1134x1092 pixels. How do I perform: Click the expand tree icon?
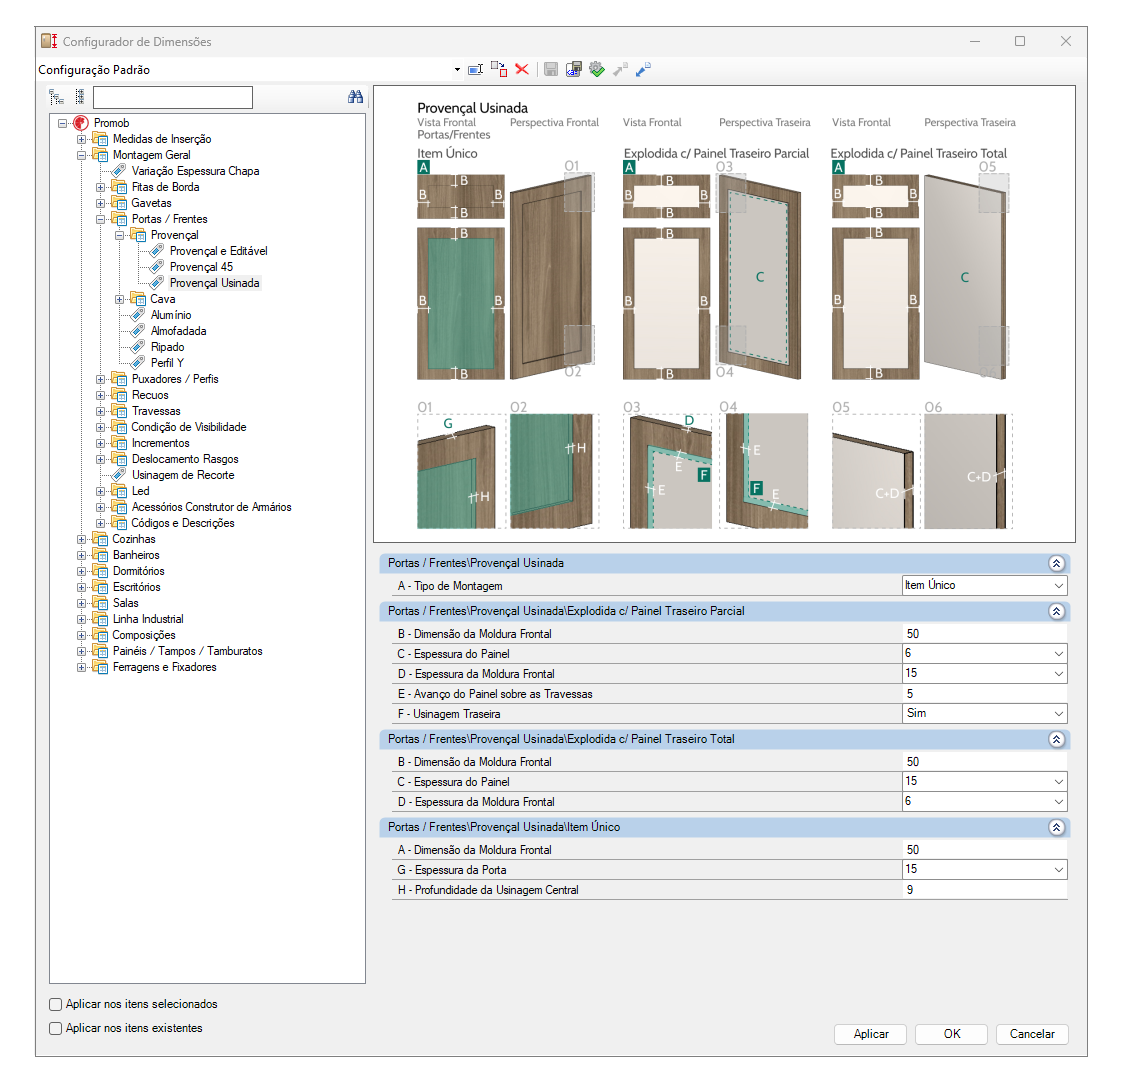point(56,97)
